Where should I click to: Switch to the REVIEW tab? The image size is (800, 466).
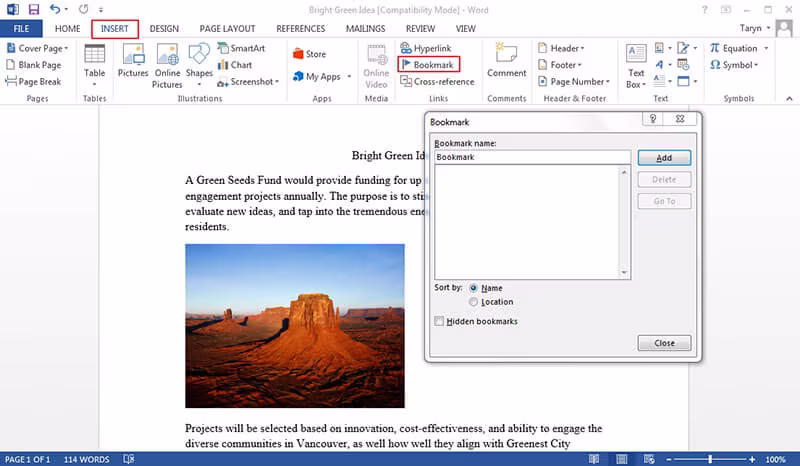click(x=420, y=29)
